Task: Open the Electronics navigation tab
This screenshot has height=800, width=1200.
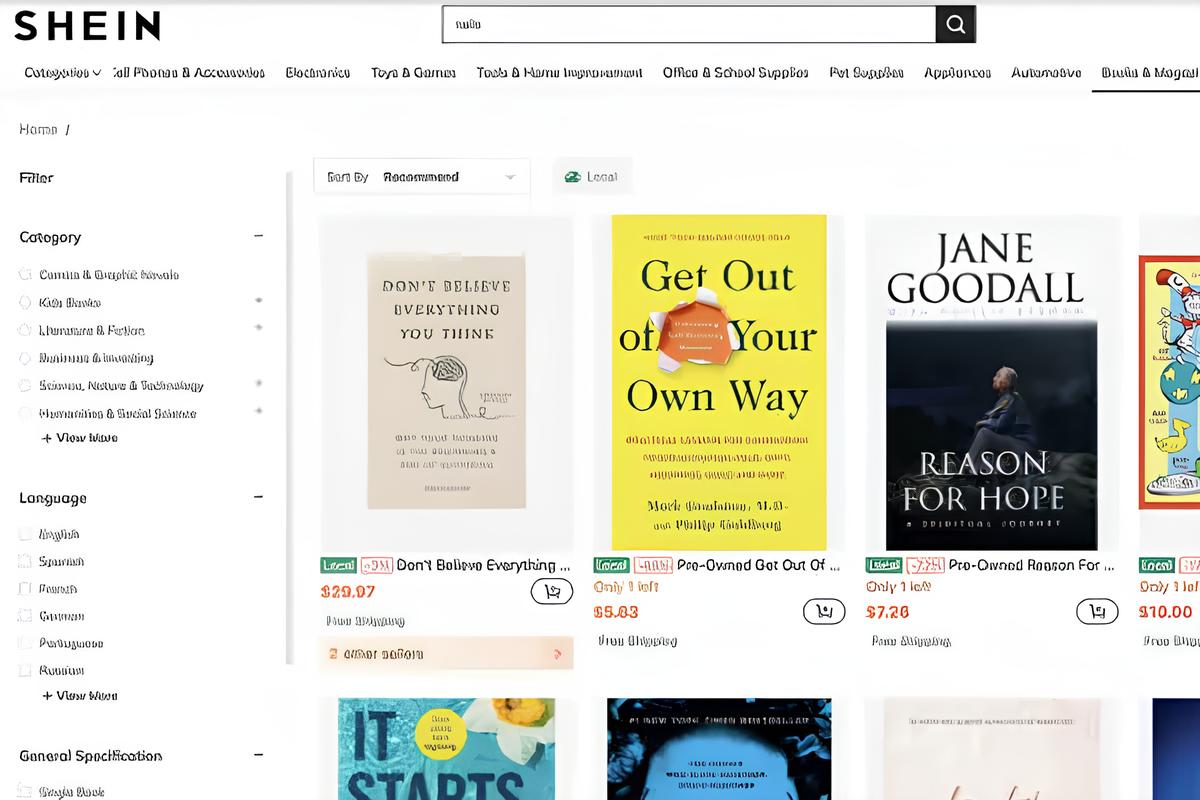Action: tap(317, 73)
